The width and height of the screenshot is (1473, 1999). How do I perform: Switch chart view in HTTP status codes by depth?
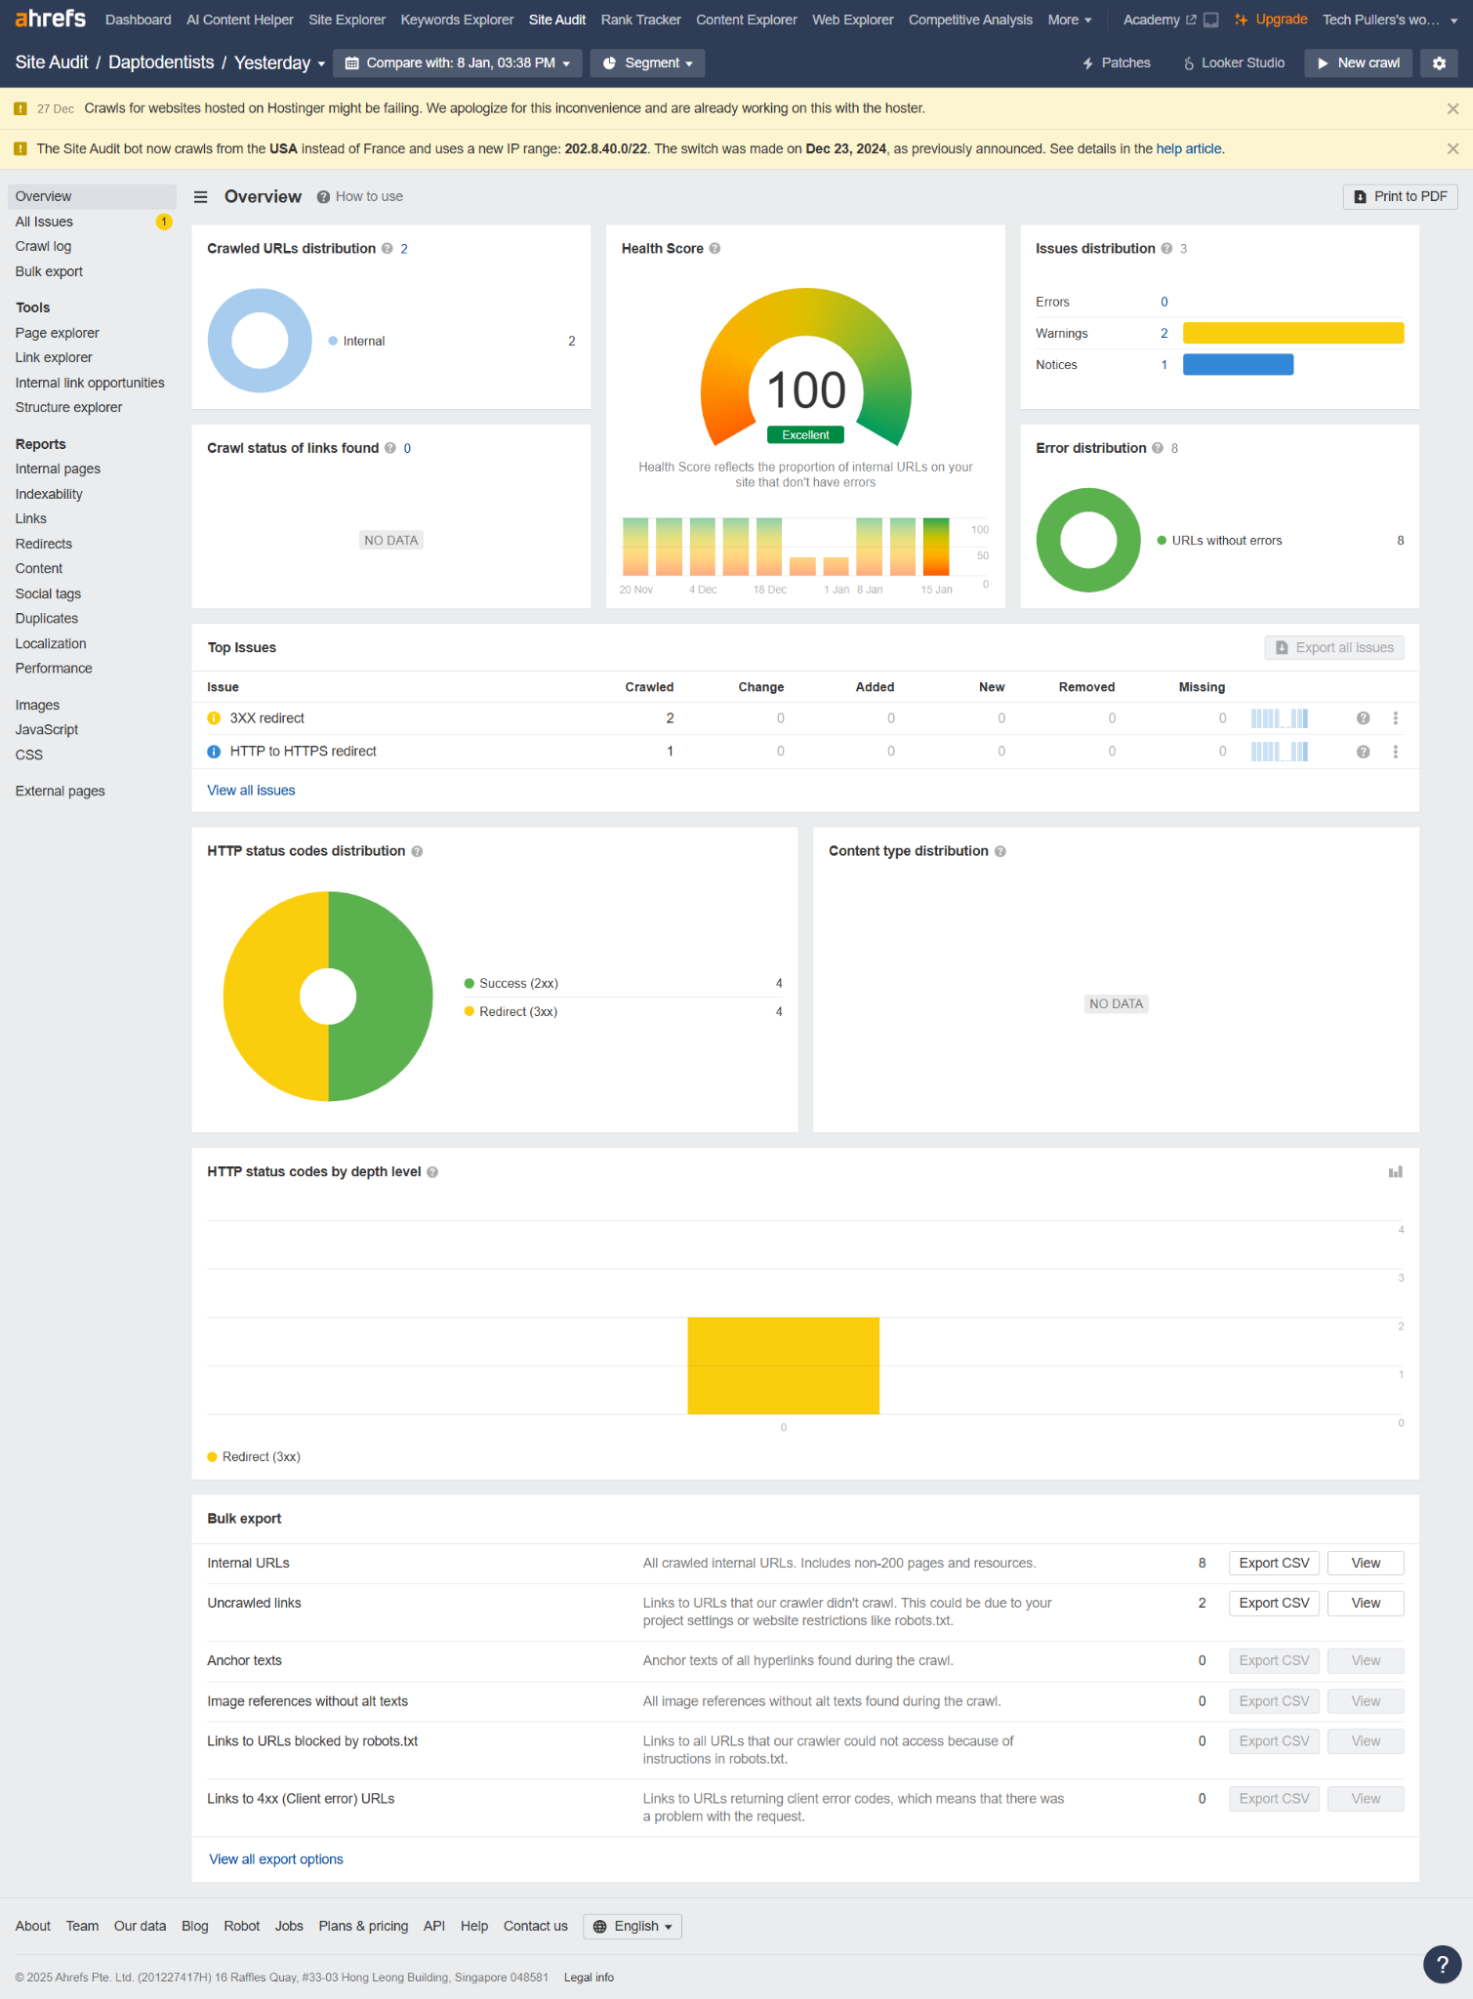point(1395,1172)
